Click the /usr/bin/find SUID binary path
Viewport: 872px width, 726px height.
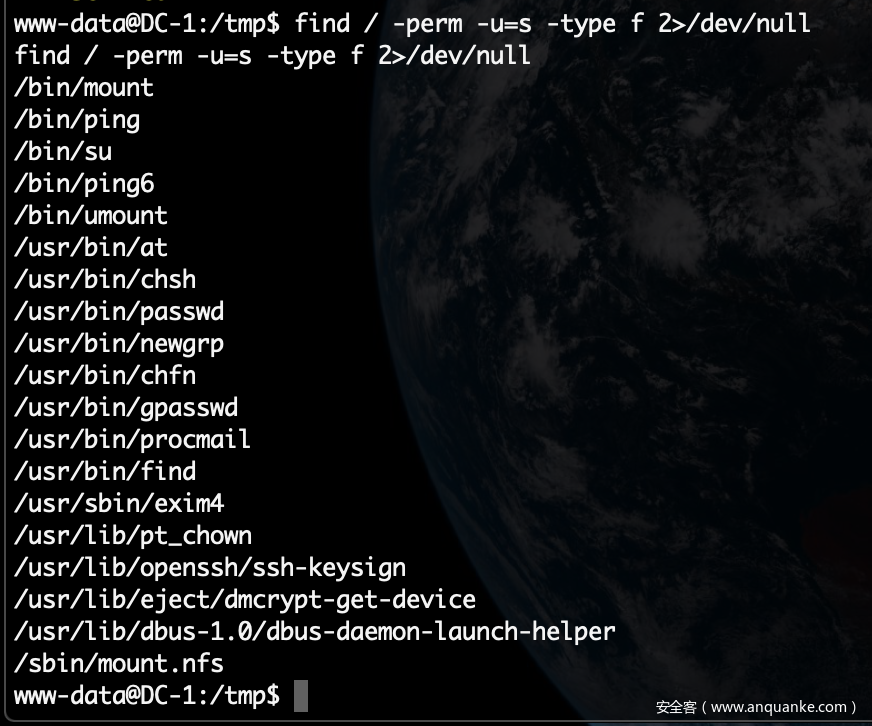point(106,472)
